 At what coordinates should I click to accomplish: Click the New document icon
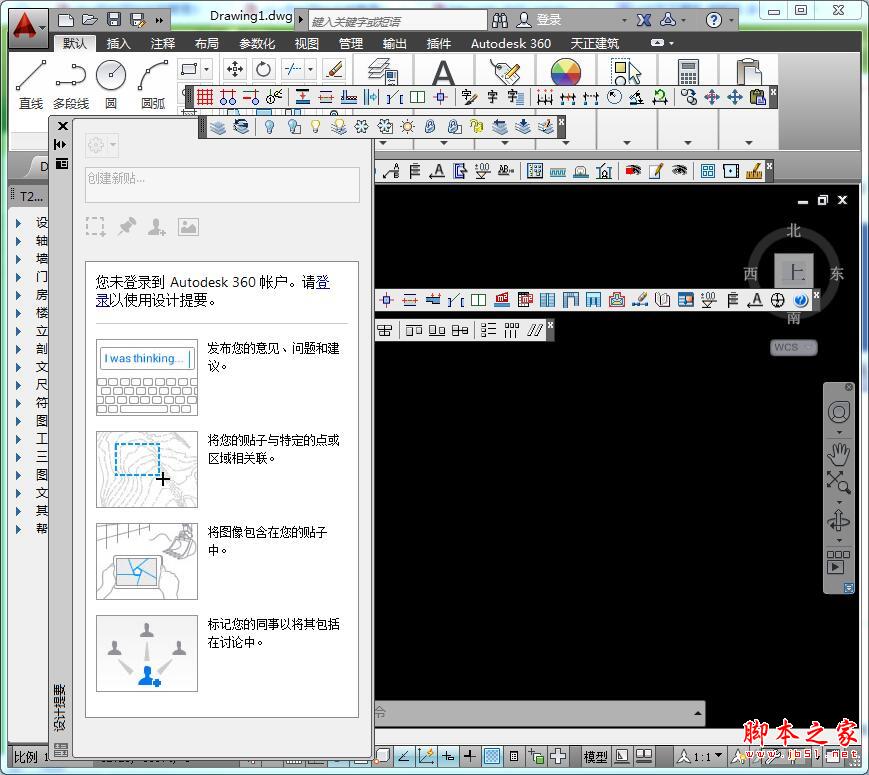tap(66, 20)
